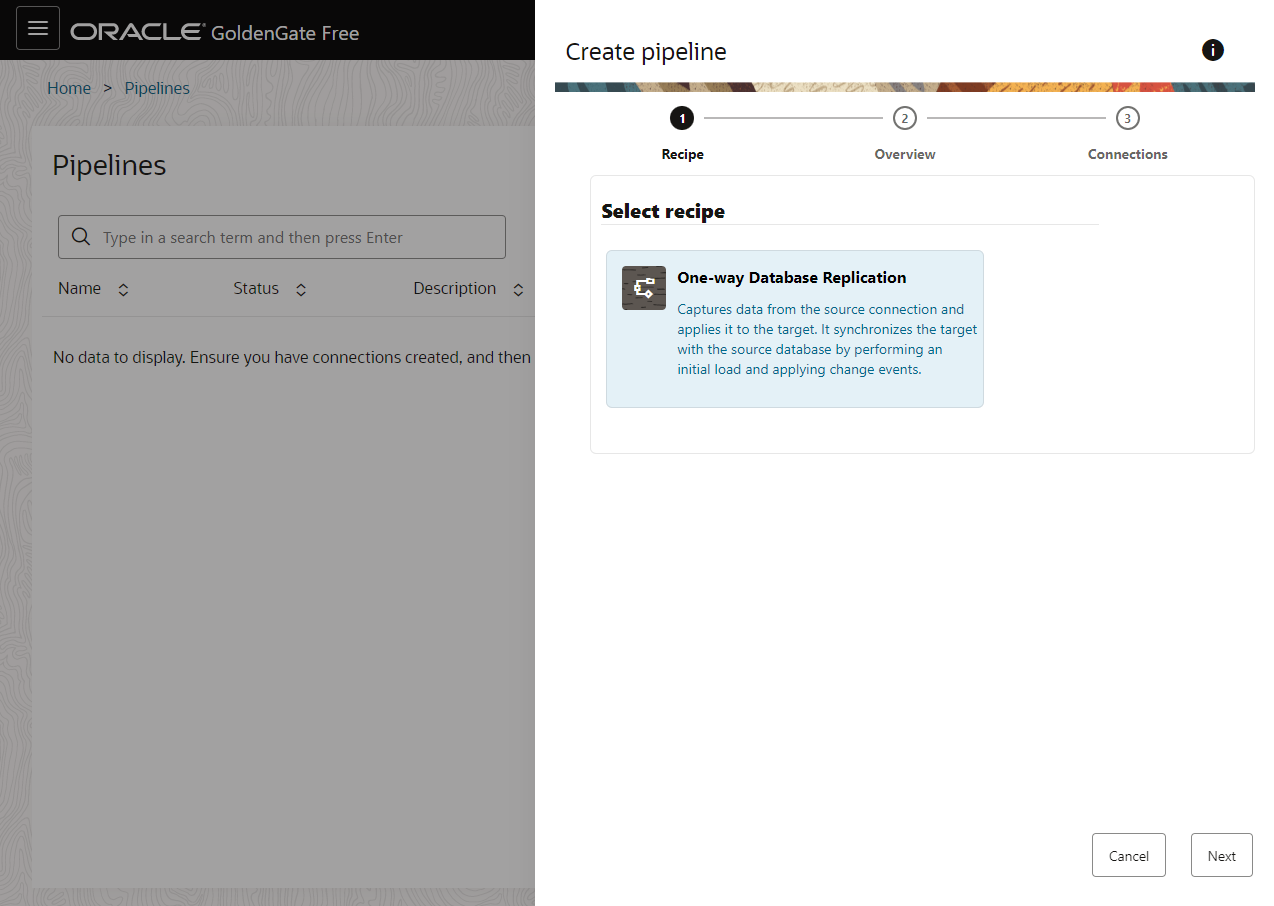Select the One-way Database Replication title
Screen dimensions: 1274x906
[x=791, y=277]
